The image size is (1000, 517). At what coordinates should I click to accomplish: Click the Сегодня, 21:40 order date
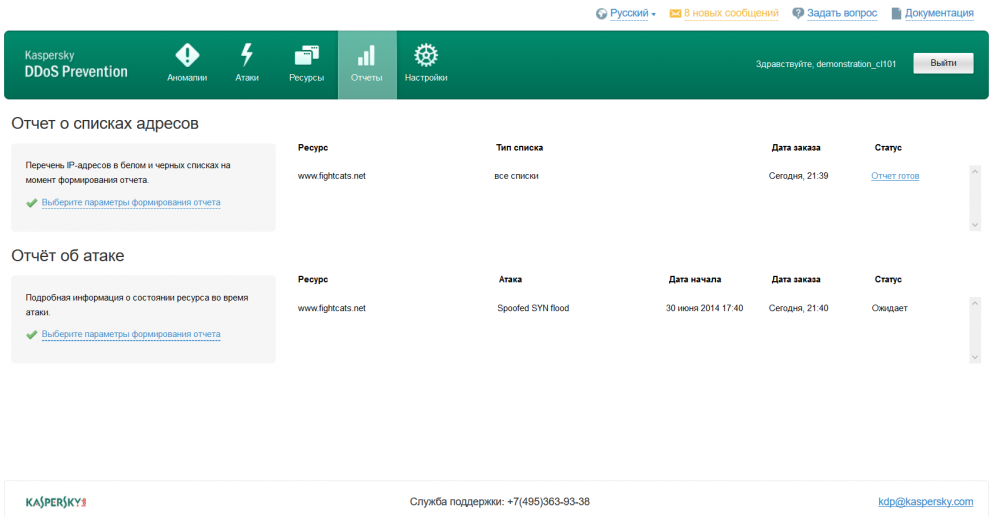click(798, 308)
